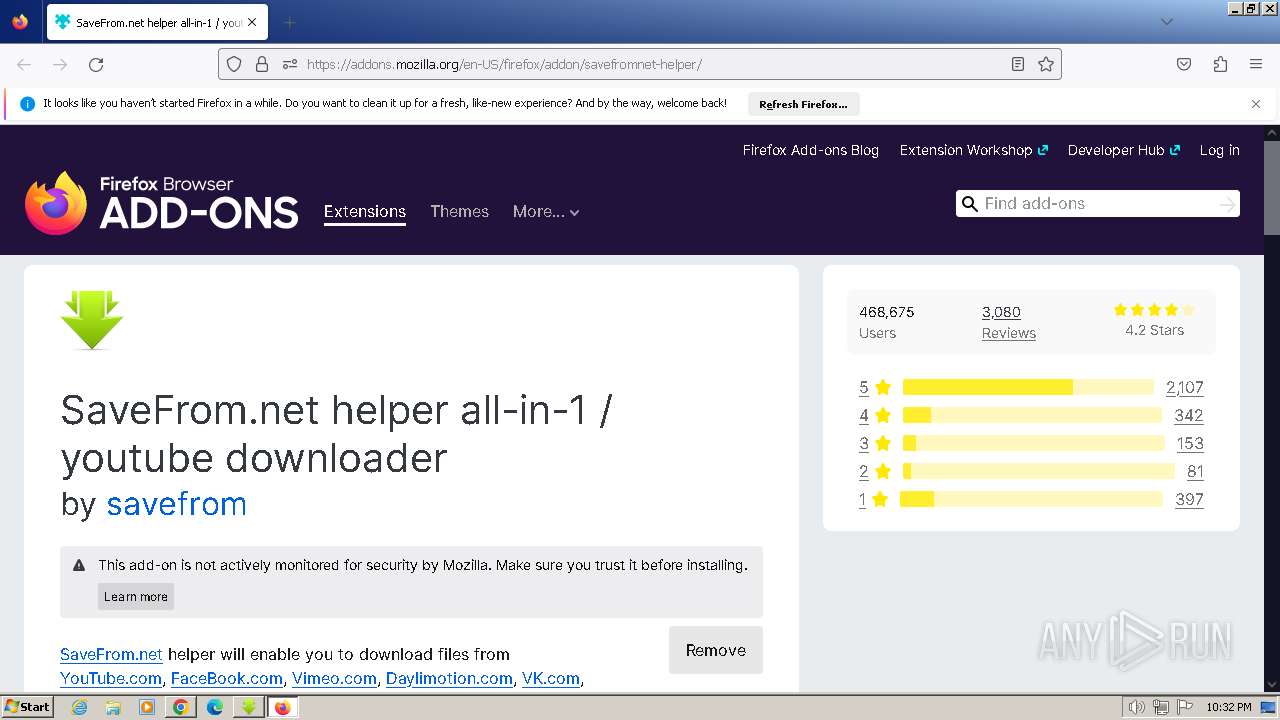Switch to Firefox taskbar button

pos(282,707)
